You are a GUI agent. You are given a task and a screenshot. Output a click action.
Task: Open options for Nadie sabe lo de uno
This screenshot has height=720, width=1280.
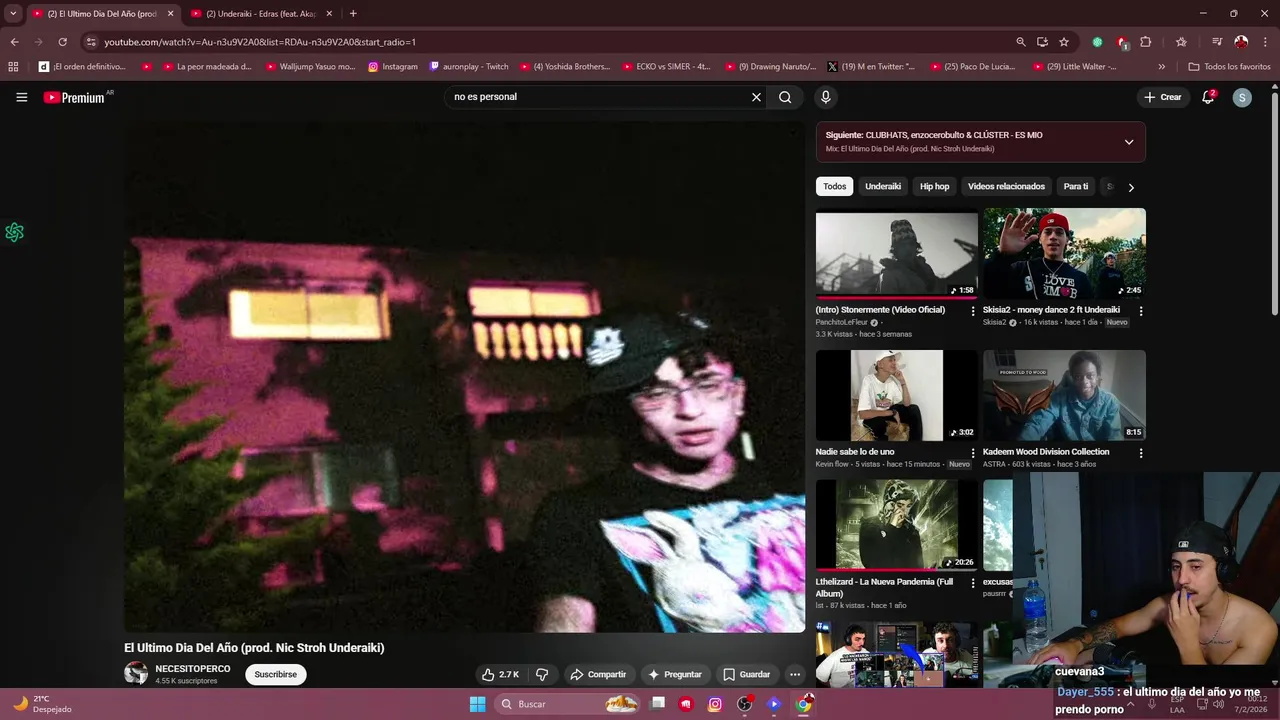(x=973, y=453)
